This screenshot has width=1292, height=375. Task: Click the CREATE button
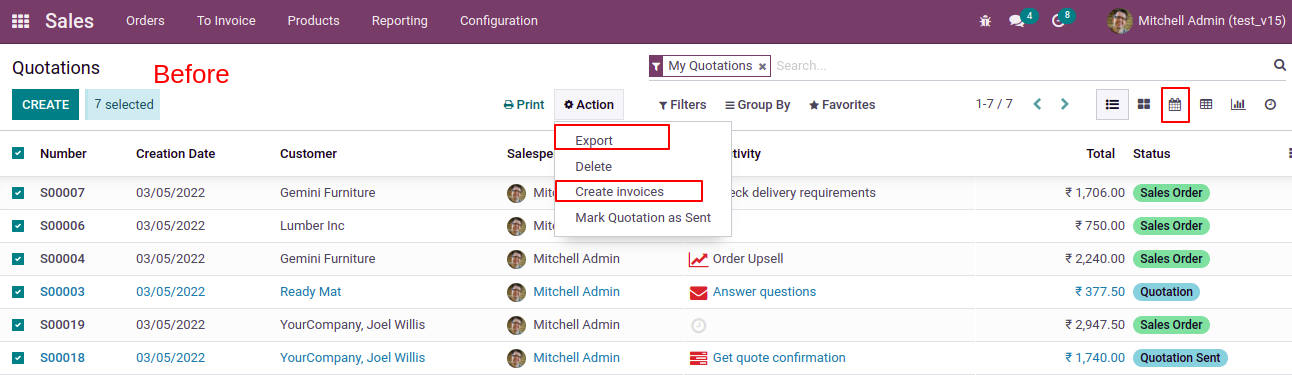click(45, 104)
